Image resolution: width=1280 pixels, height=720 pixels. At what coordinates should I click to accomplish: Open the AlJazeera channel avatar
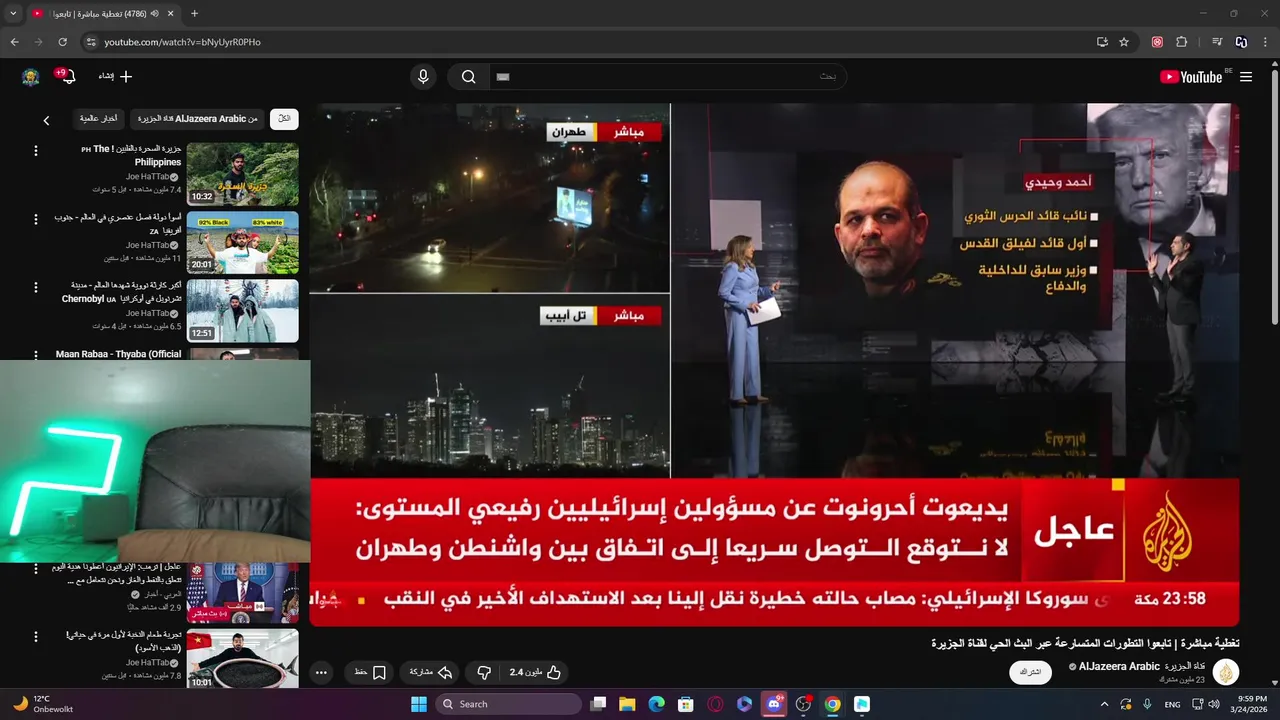coord(1226,672)
